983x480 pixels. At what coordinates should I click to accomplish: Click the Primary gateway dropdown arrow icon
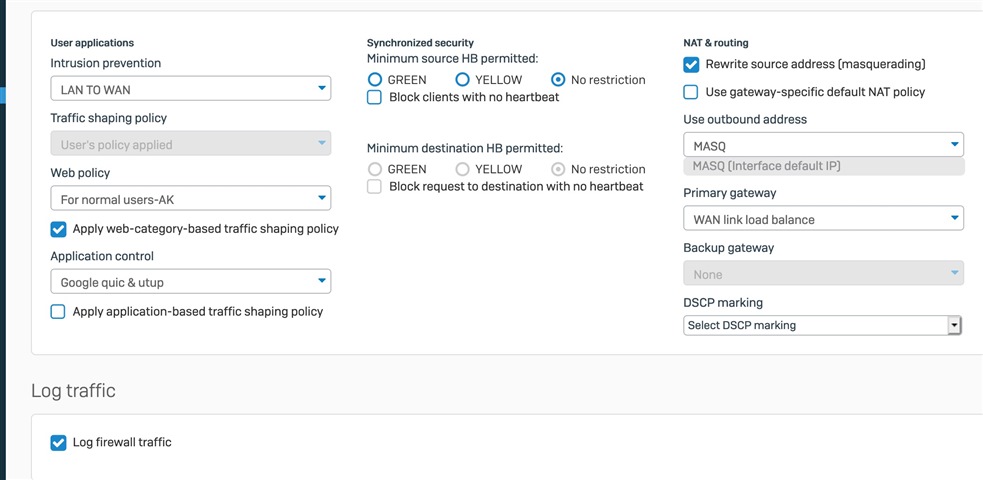954,218
